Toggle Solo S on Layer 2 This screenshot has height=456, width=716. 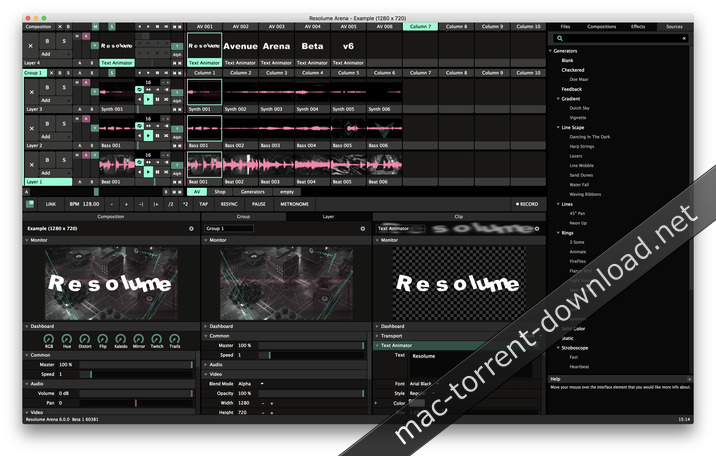tap(64, 123)
